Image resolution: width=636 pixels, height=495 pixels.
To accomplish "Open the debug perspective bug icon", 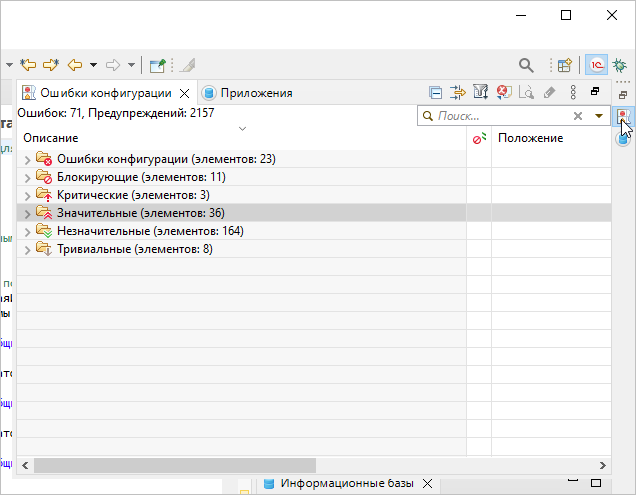I will [x=620, y=65].
